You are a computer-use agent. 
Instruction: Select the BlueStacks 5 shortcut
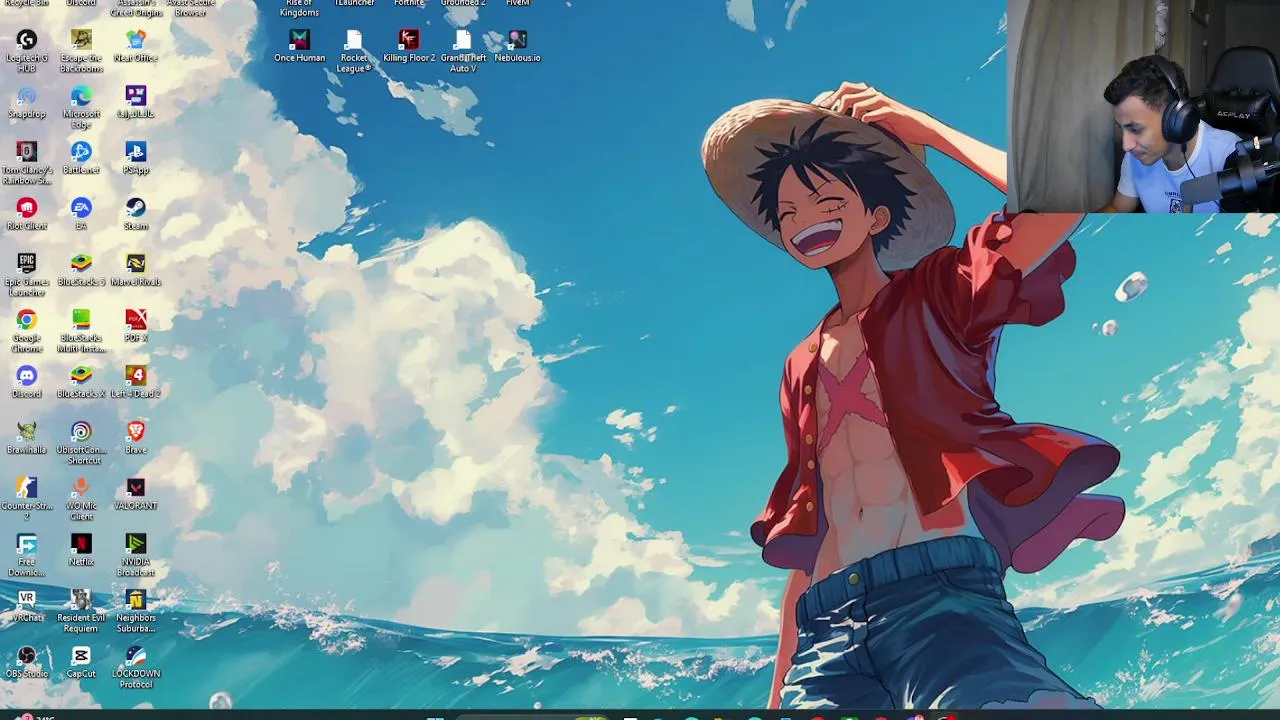81,264
